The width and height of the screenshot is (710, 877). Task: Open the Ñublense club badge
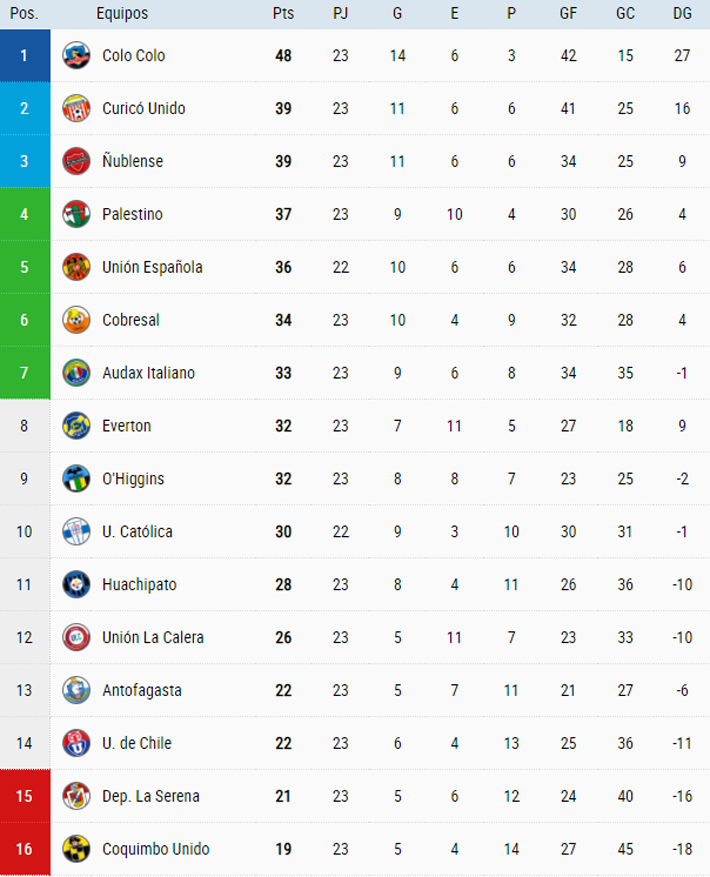point(76,161)
